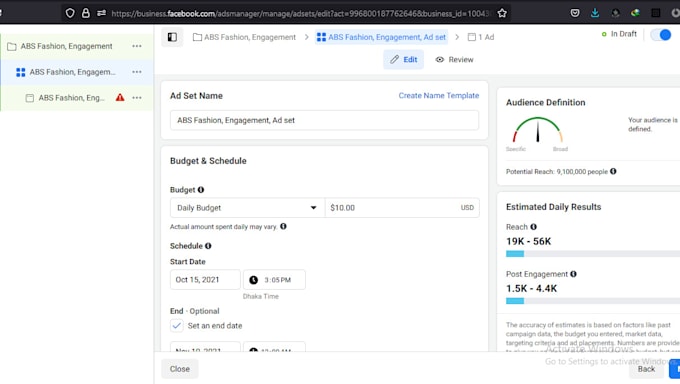Viewport: 680px width, 384px height.
Task: Click Create Name Template link
Action: (439, 95)
